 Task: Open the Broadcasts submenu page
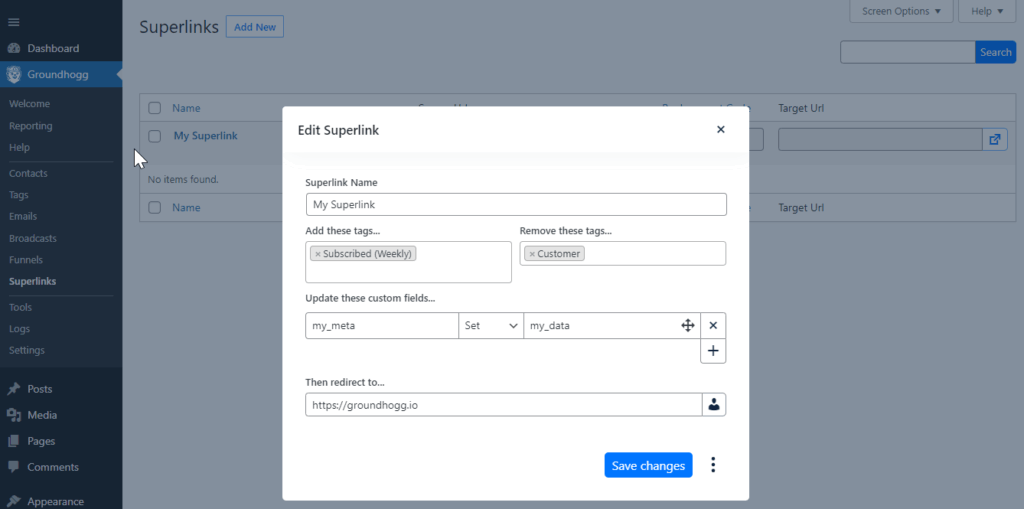click(x=33, y=238)
